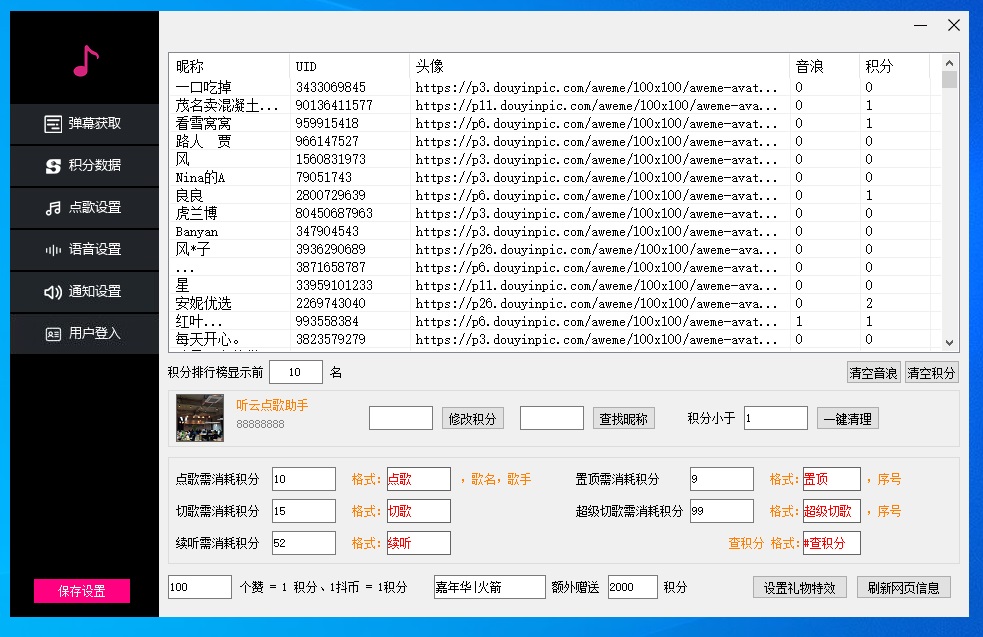The height and width of the screenshot is (637, 983).
Task: Click the 一键清理 button
Action: pyautogui.click(x=847, y=419)
